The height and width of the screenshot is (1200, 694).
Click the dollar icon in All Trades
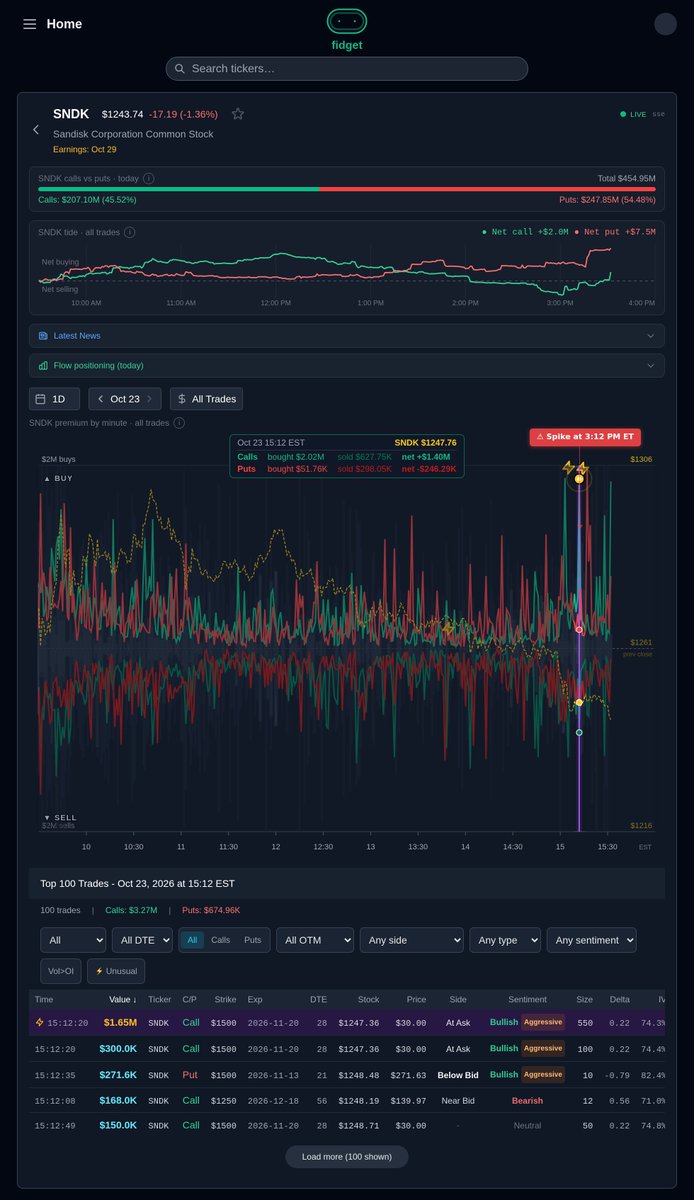tap(181, 399)
